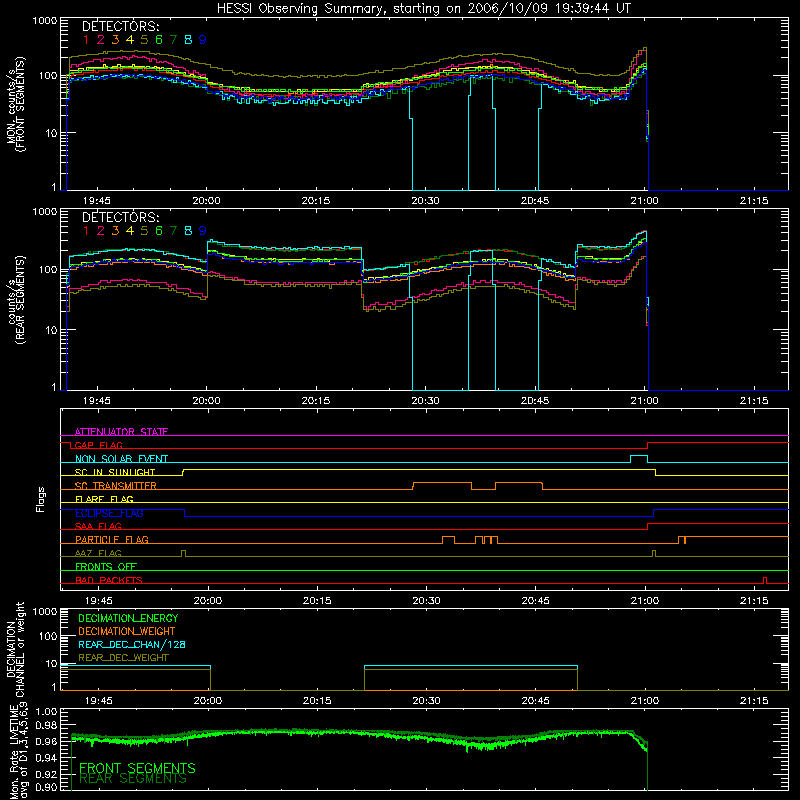The height and width of the screenshot is (800, 800).
Task: Click the first SC_TRANSMITTER raised pulse near 20:30
Action: [x=442, y=486]
